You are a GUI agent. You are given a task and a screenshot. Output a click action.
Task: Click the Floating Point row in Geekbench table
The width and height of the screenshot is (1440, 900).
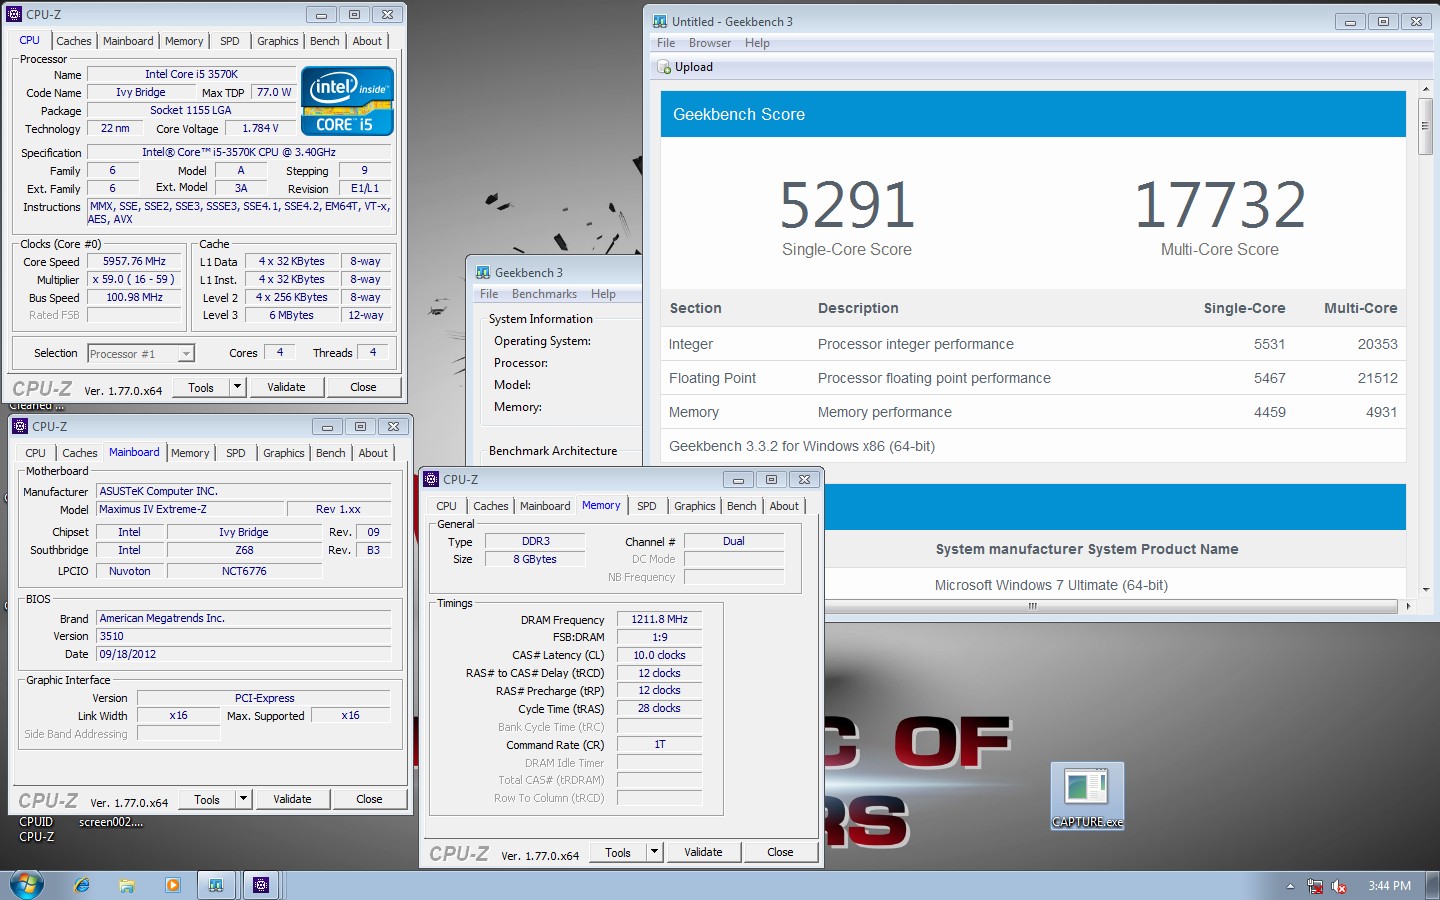pos(1033,378)
